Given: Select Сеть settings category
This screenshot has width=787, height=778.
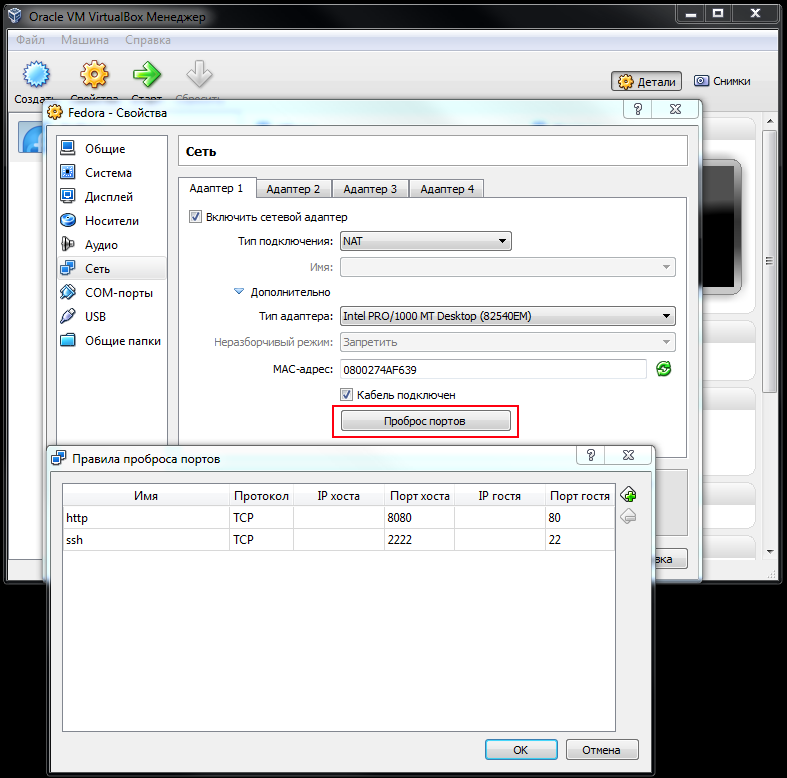Looking at the screenshot, I should (112, 269).
